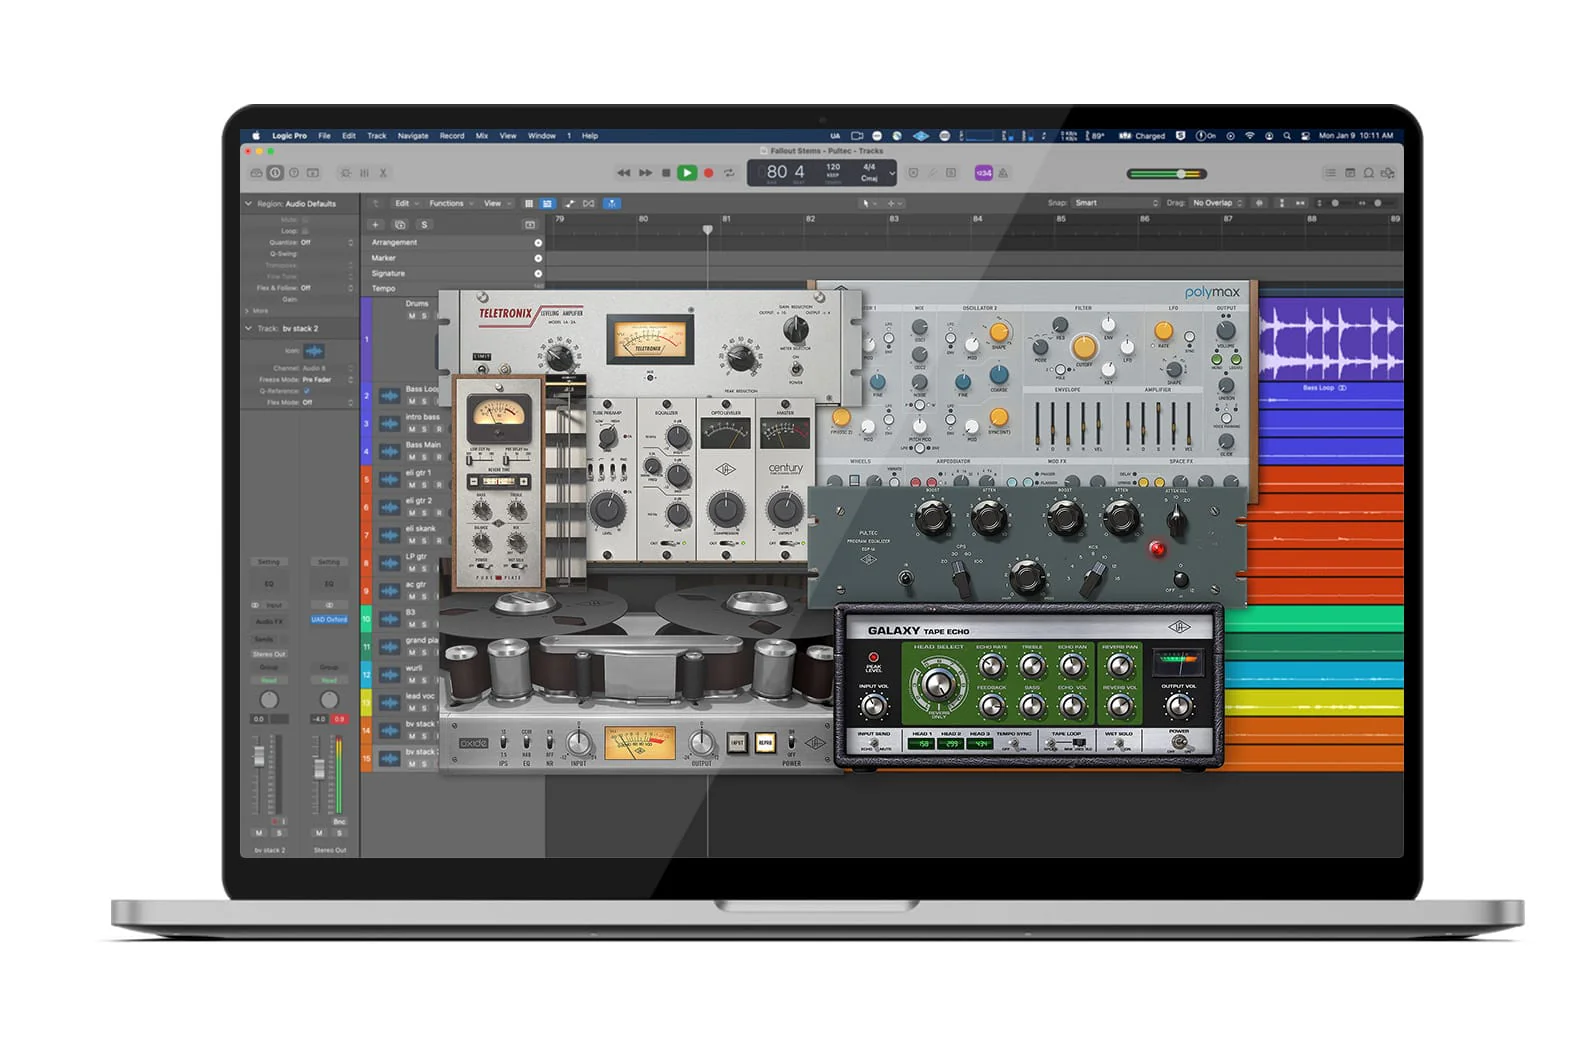Toggle the metronome icon
Image resolution: width=1588 pixels, height=1054 pixels.
point(1003,173)
